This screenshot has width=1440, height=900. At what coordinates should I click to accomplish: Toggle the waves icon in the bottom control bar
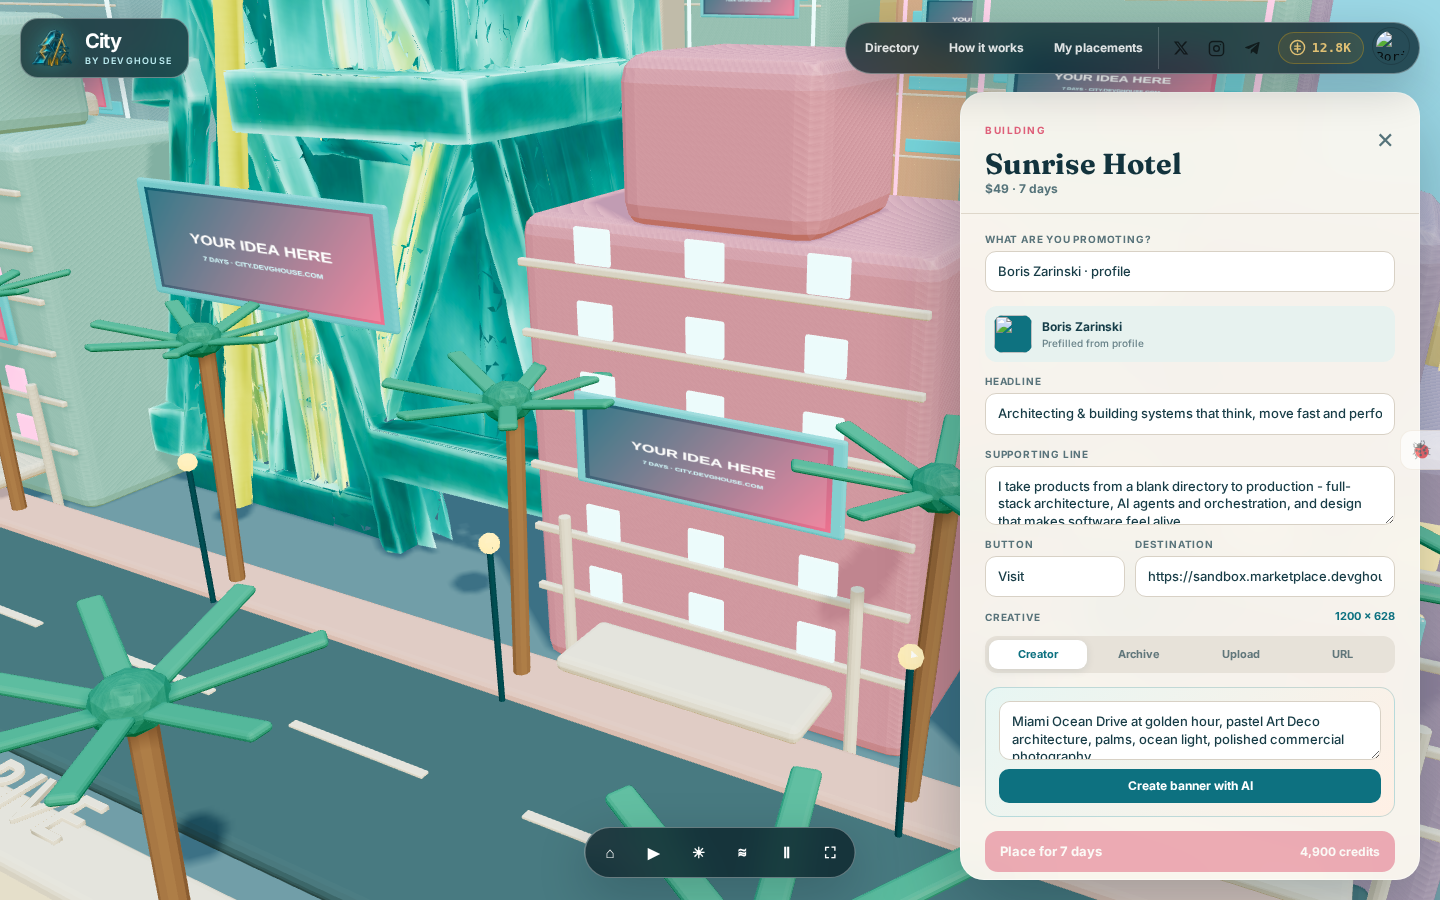click(x=742, y=853)
